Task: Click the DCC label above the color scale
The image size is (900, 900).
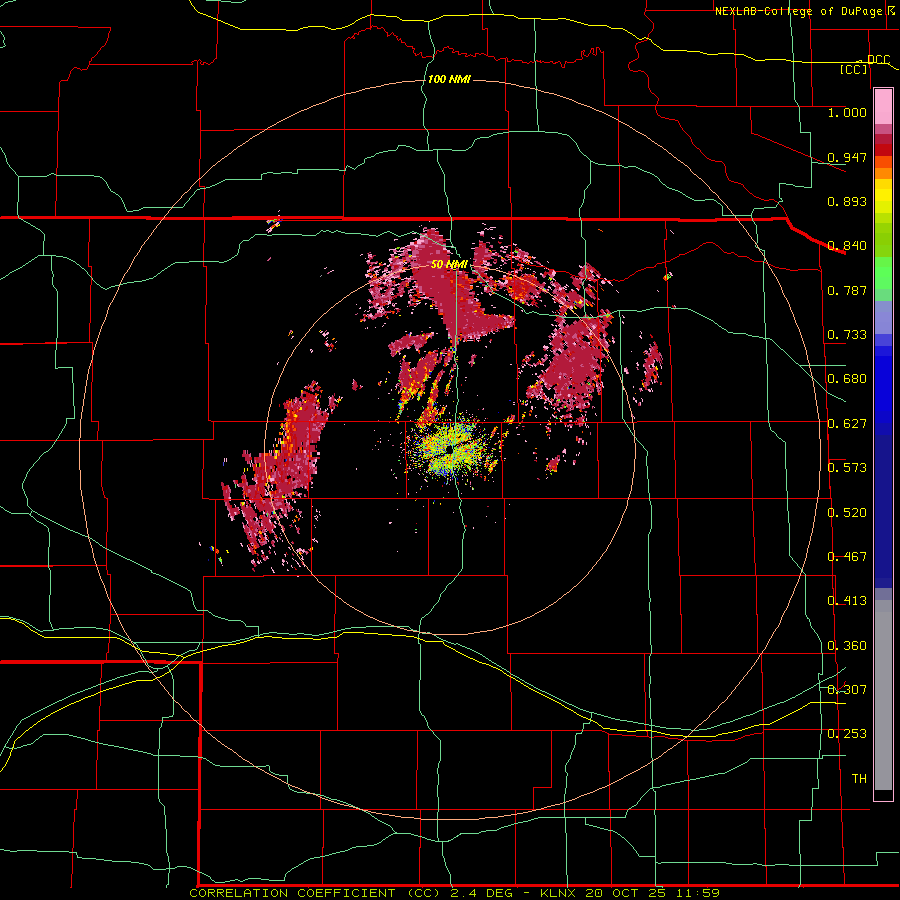Action: coord(878,60)
